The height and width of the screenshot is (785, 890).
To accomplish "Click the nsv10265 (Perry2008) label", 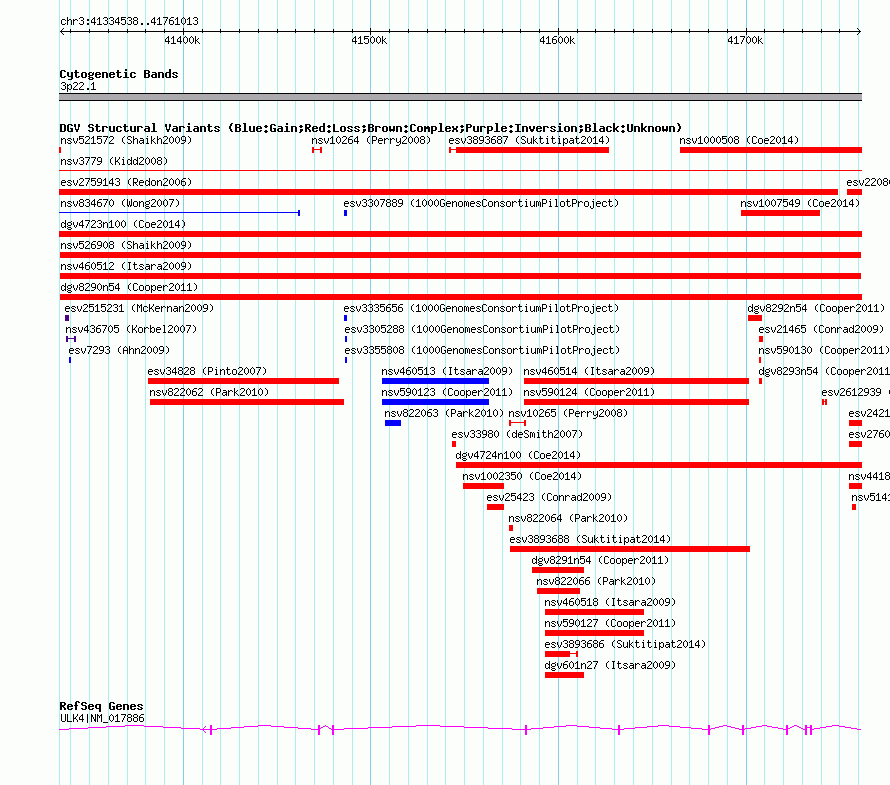I will pyautogui.click(x=568, y=413).
